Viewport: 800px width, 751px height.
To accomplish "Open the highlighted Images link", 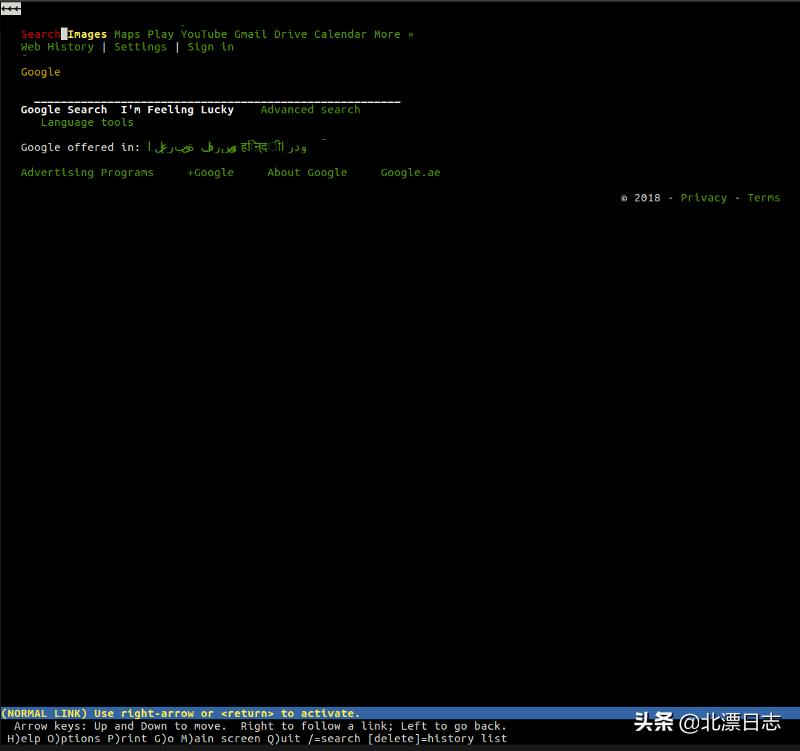I will [87, 34].
